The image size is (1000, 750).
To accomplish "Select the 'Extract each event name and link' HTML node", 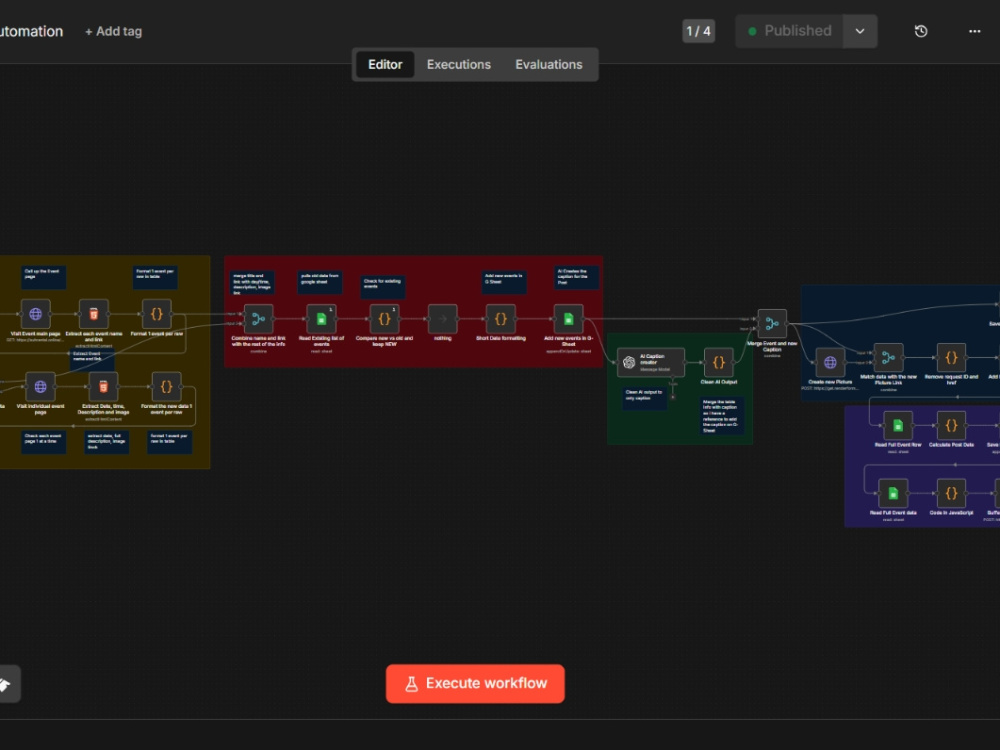I will pyautogui.click(x=94, y=314).
